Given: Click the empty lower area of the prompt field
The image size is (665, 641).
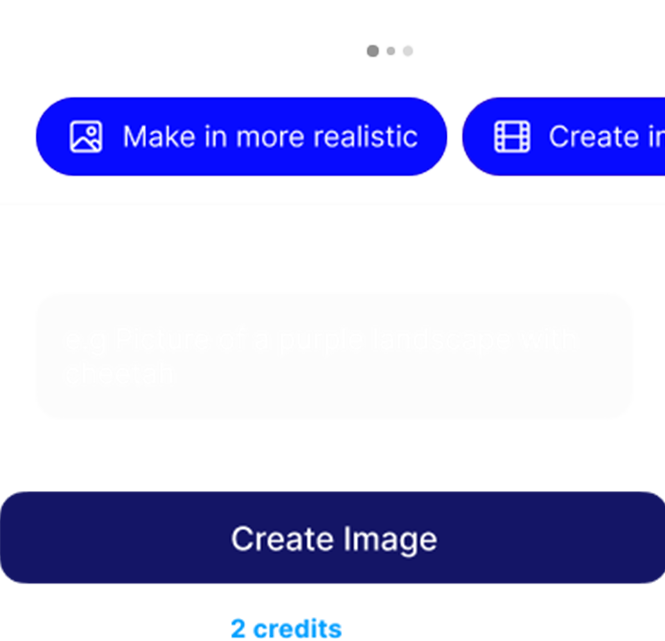Looking at the screenshot, I should (334, 401).
